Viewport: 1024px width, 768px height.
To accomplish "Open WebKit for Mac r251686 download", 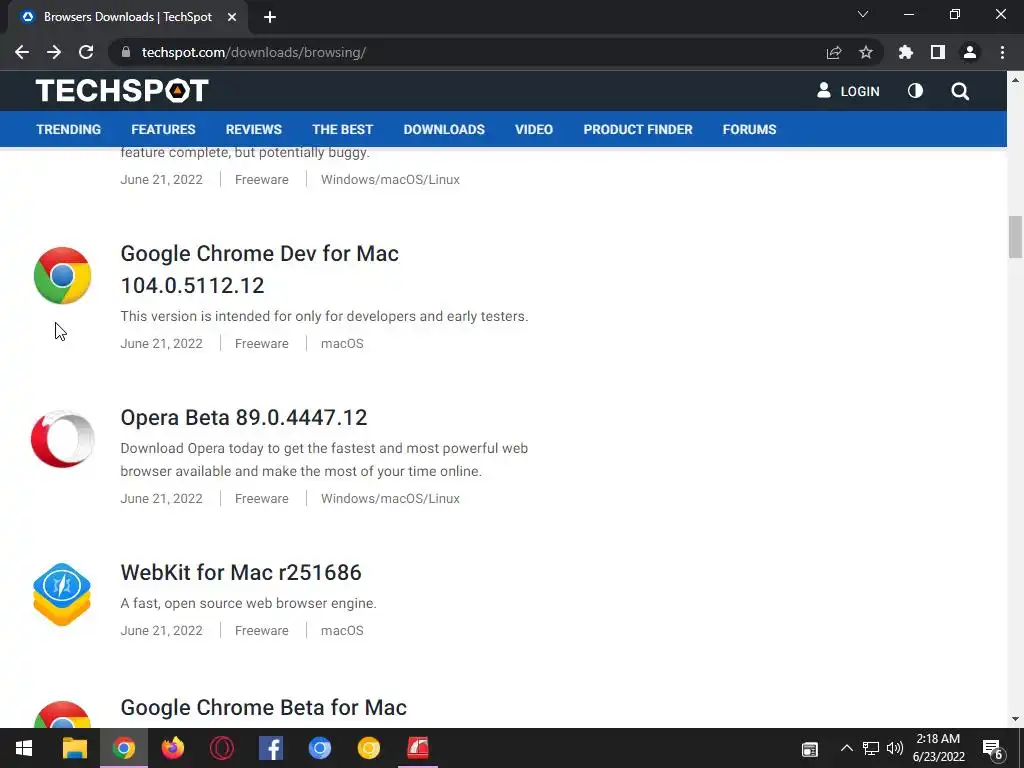I will (241, 572).
